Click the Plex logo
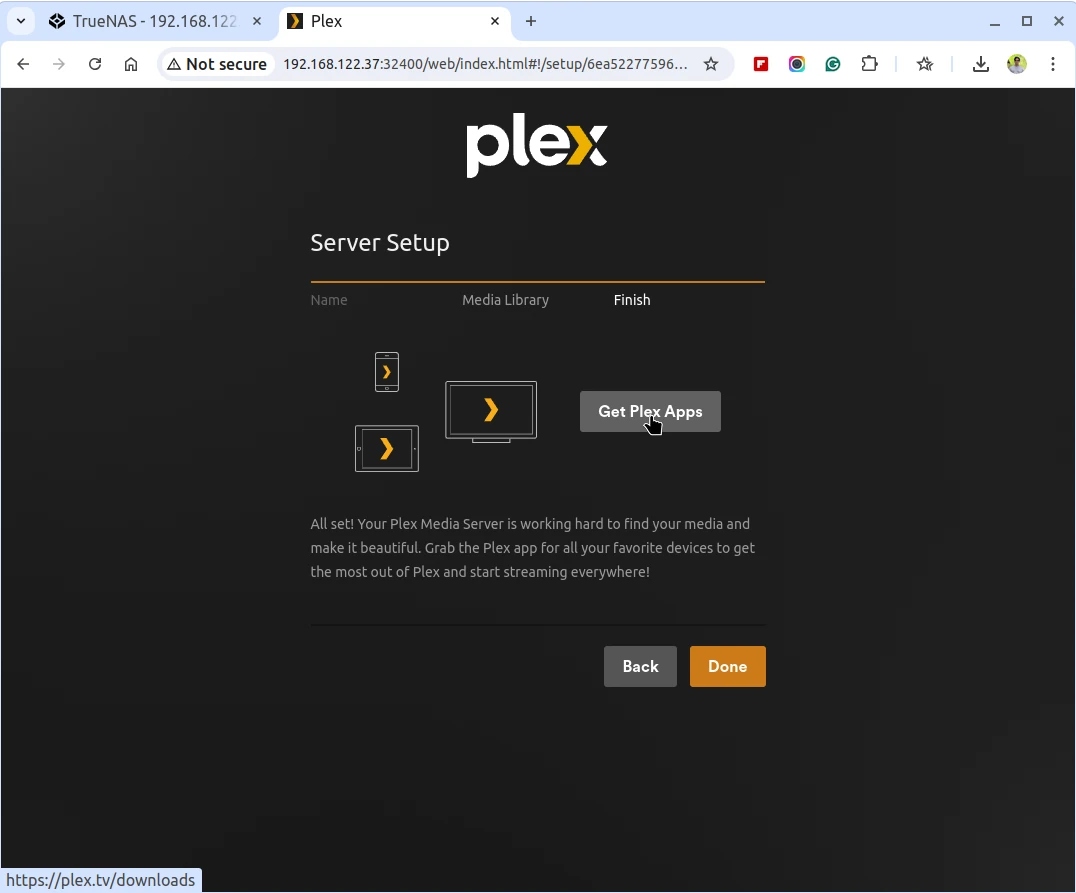 (537, 146)
